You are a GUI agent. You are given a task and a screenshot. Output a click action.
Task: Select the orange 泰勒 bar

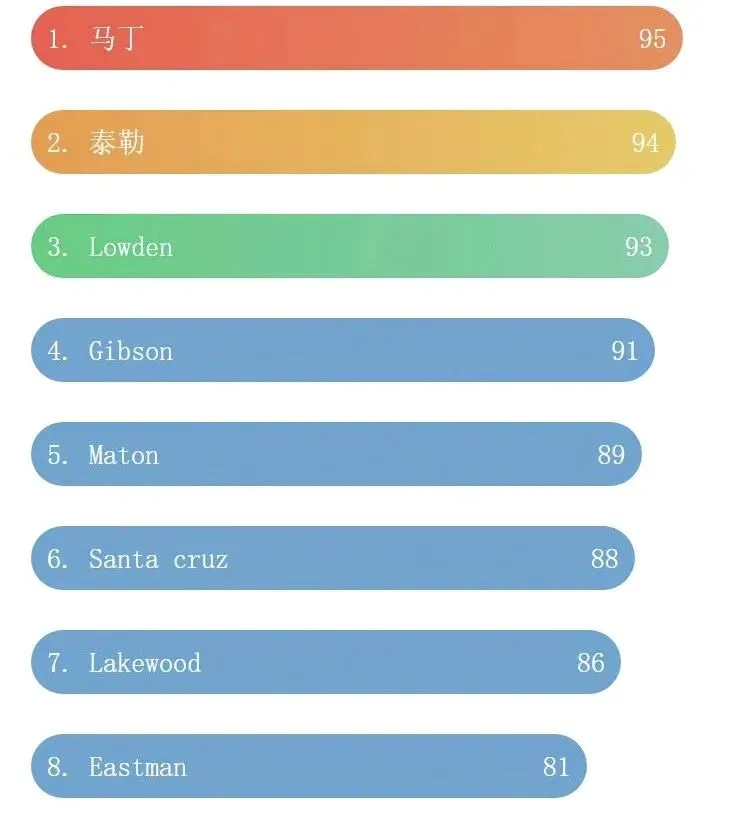pyautogui.click(x=353, y=142)
